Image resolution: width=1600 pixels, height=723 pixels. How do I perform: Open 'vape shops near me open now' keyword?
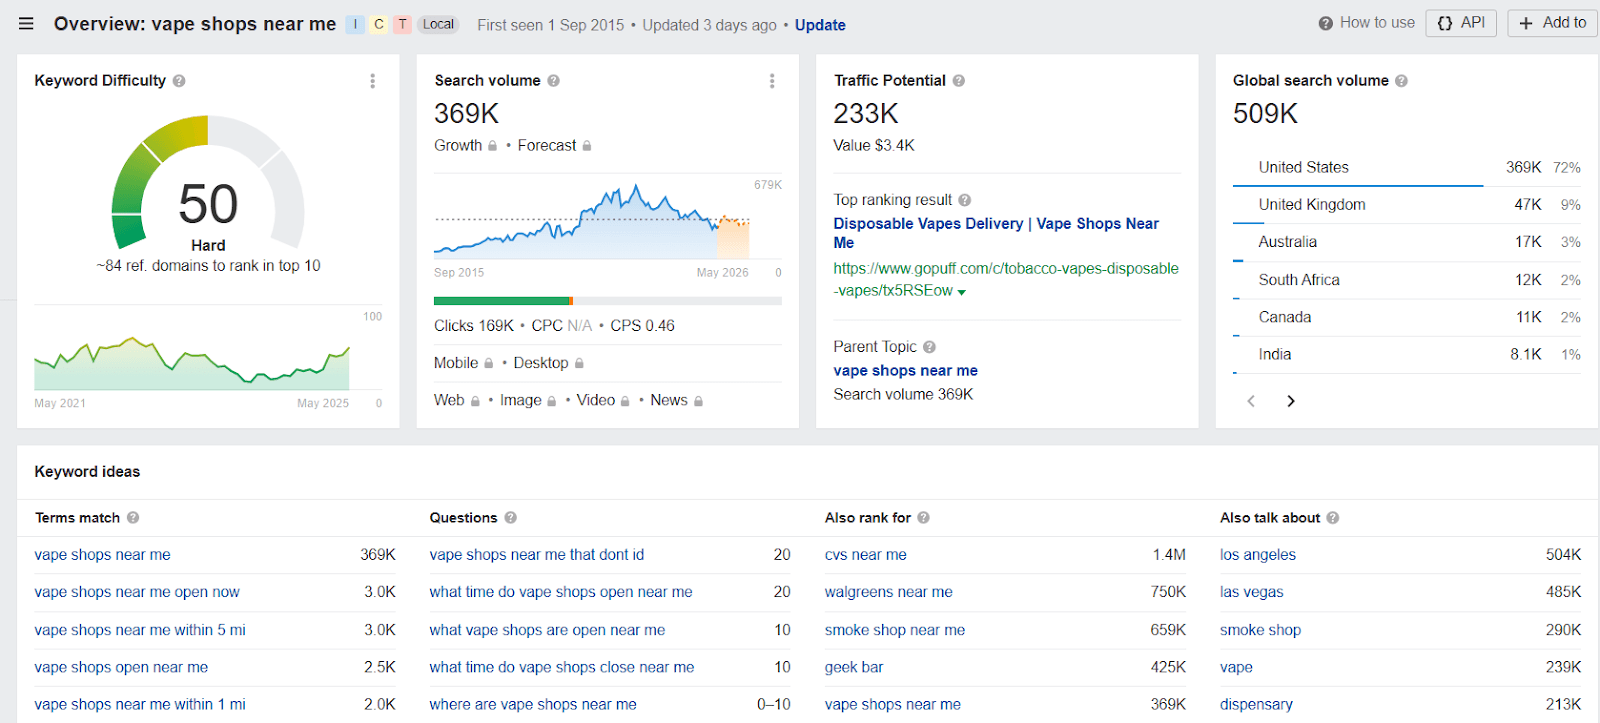pyautogui.click(x=137, y=592)
